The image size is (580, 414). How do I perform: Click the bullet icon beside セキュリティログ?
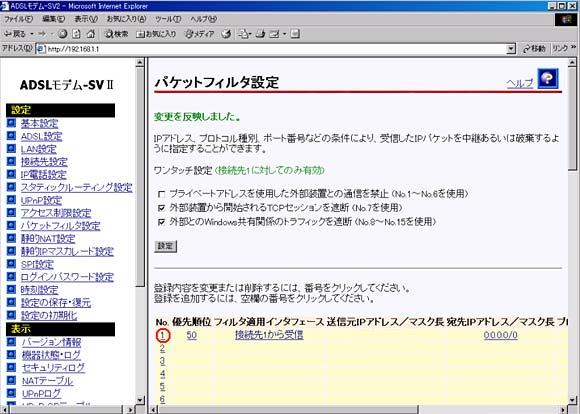pos(11,367)
